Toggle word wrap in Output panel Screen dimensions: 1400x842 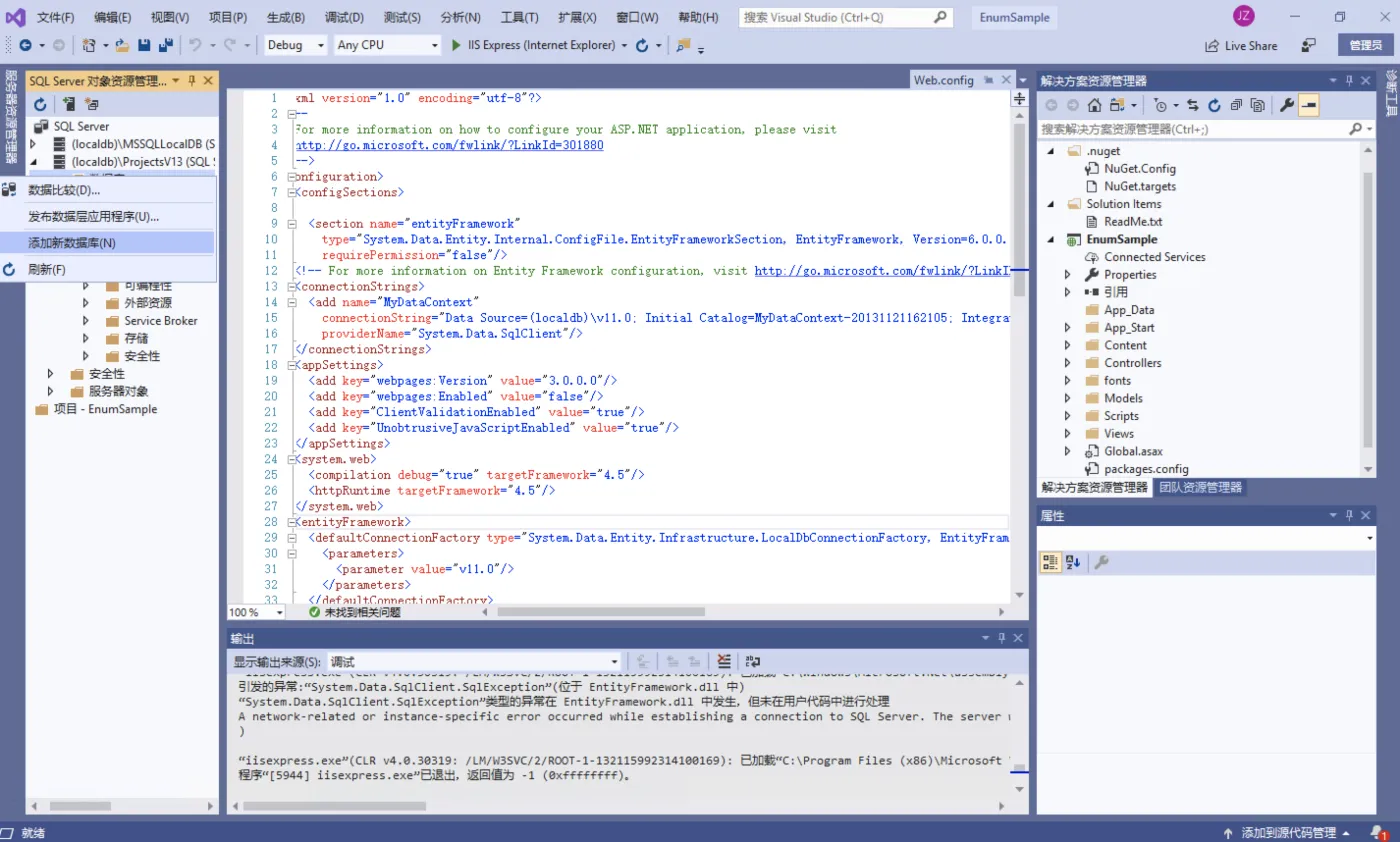(x=753, y=662)
